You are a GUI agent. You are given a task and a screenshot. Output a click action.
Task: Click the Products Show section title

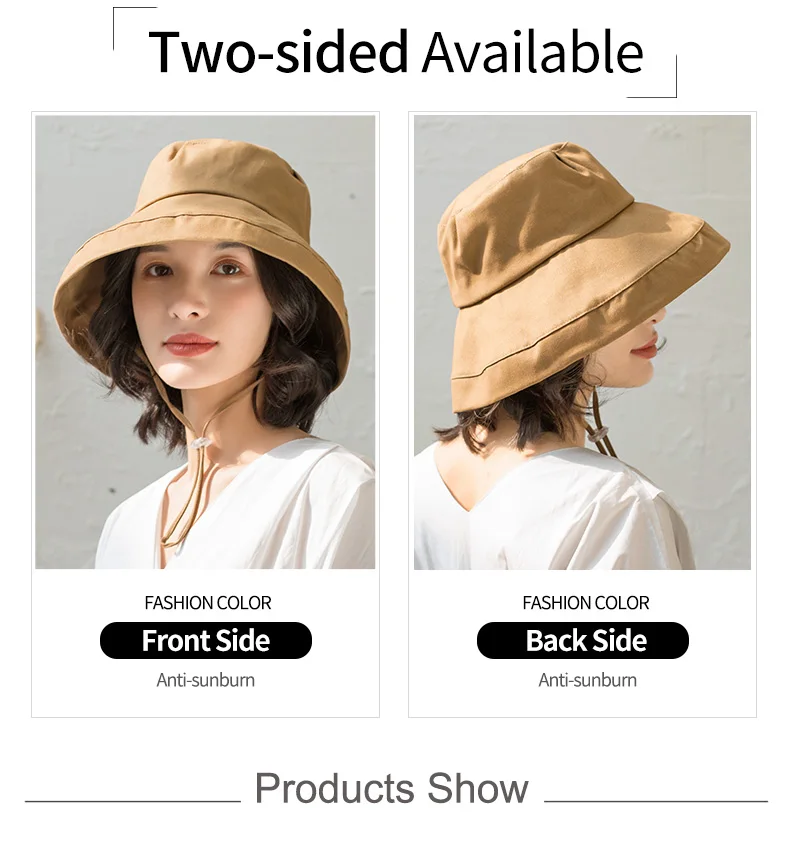point(391,788)
